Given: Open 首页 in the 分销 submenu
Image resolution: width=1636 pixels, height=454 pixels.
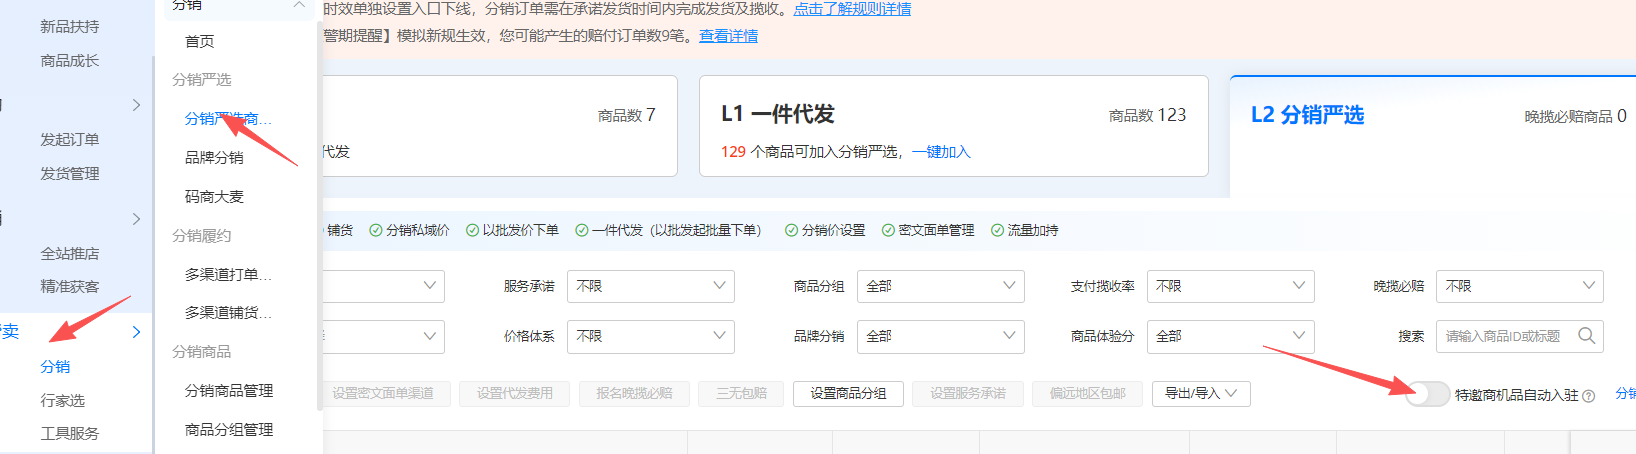Looking at the screenshot, I should tap(200, 41).
